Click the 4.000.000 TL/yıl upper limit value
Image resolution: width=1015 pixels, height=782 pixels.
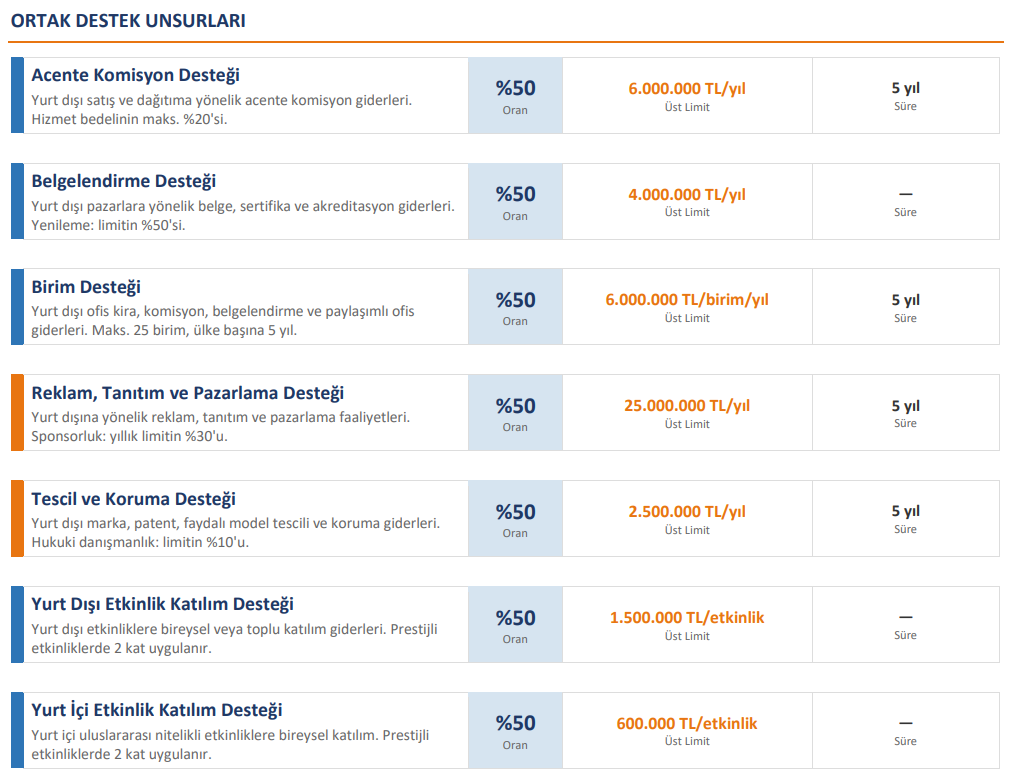point(687,195)
